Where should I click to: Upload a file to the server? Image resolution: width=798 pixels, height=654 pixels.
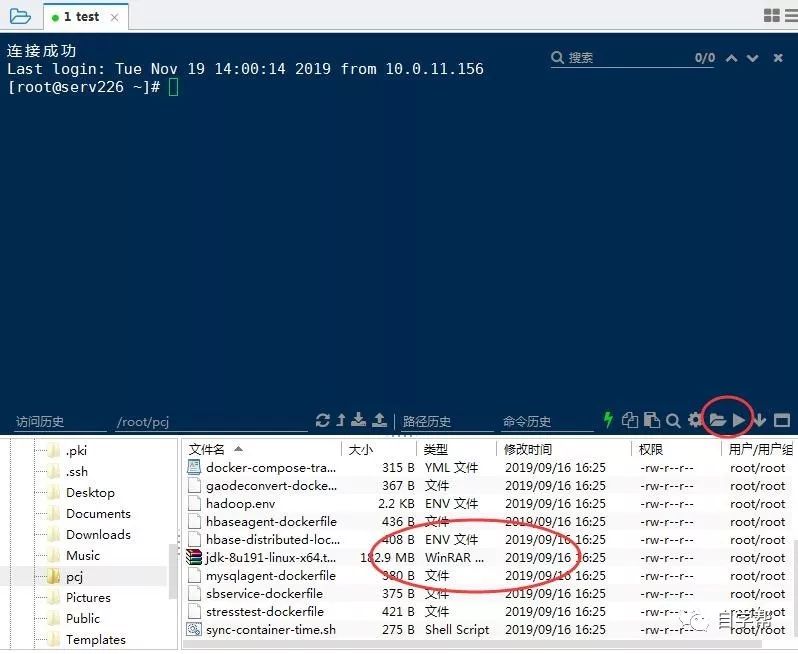(379, 420)
